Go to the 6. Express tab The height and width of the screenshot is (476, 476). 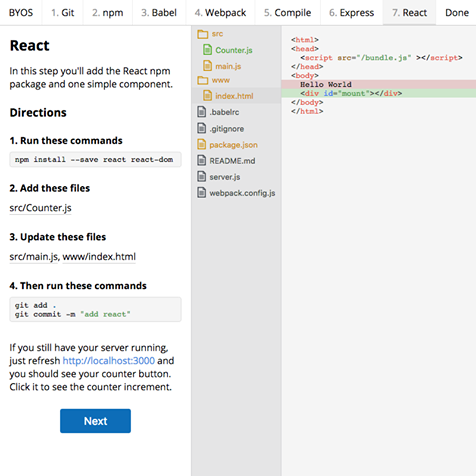click(352, 13)
